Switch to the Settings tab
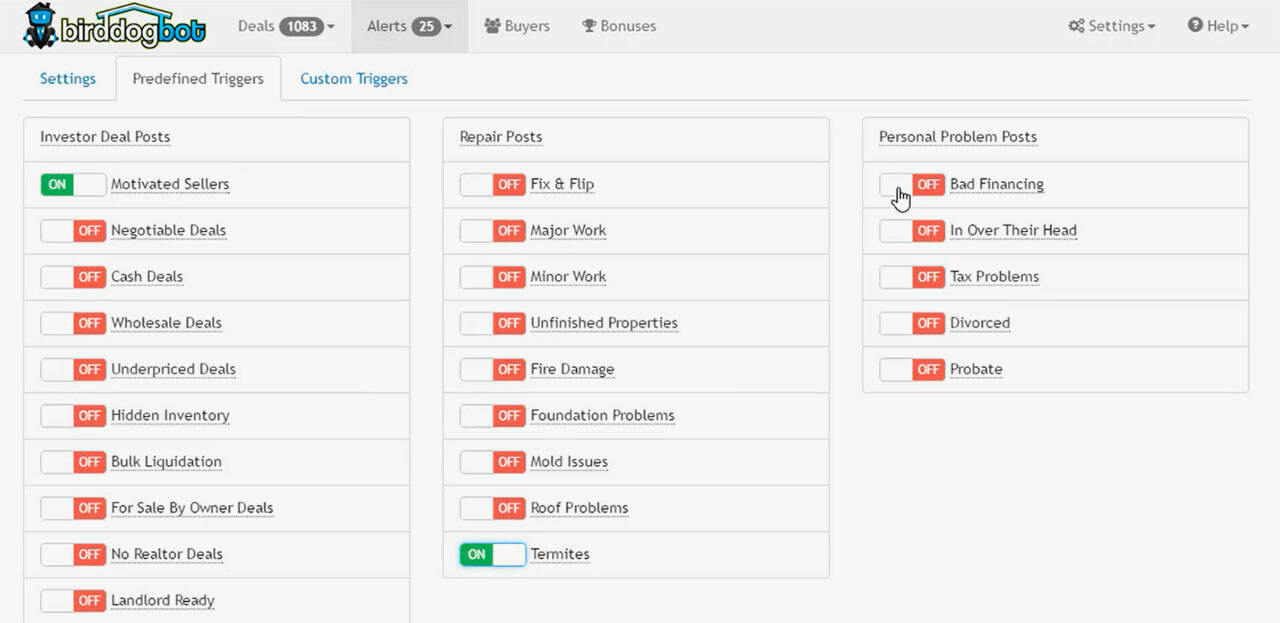The image size is (1280, 623). [x=68, y=78]
